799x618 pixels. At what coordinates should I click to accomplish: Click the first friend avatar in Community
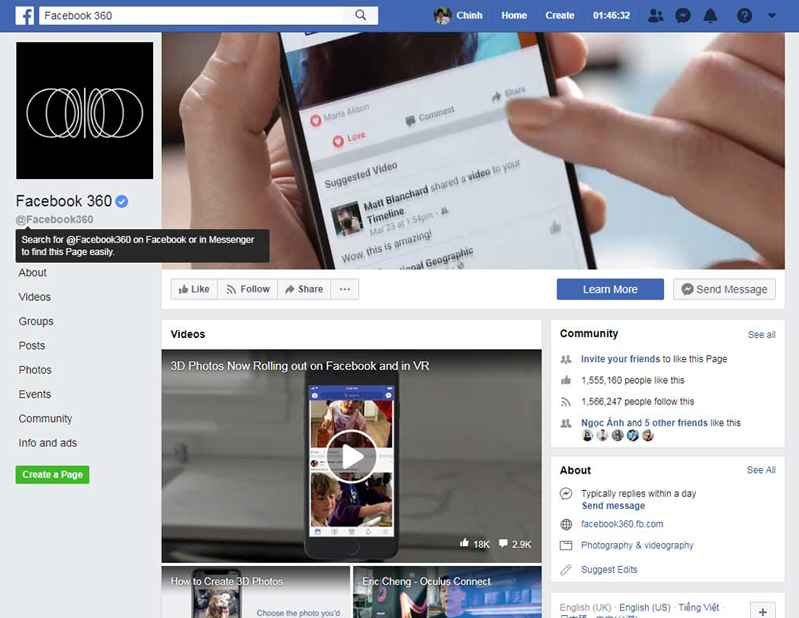[x=587, y=436]
